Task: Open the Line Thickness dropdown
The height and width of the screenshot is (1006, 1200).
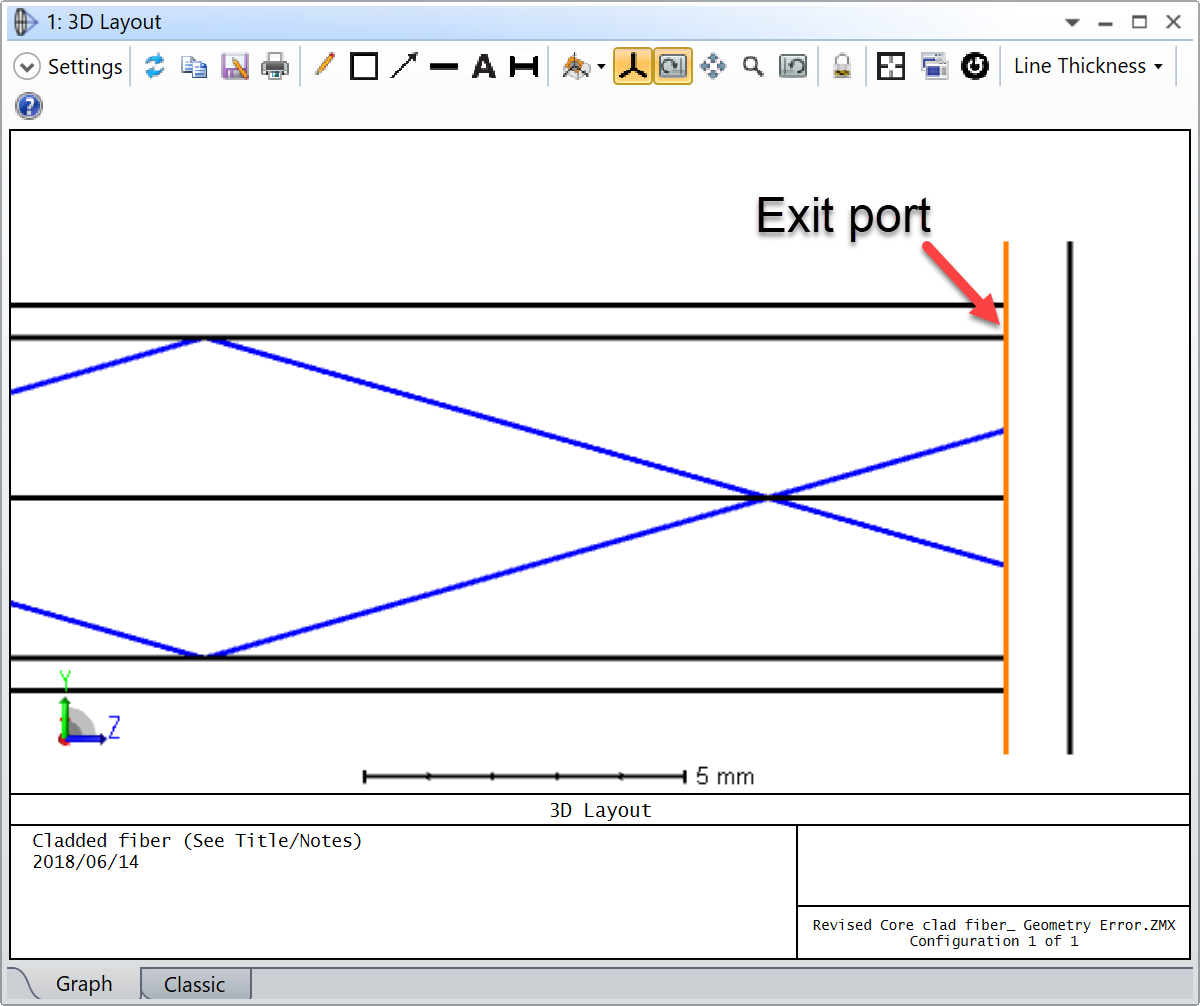Action: pos(1088,66)
